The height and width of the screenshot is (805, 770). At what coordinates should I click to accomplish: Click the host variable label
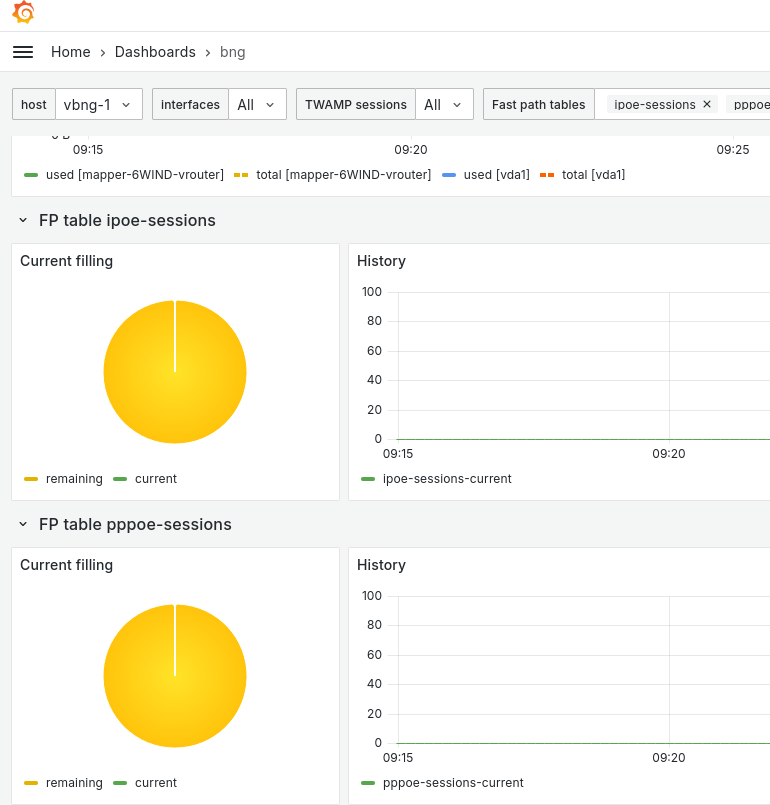(34, 105)
